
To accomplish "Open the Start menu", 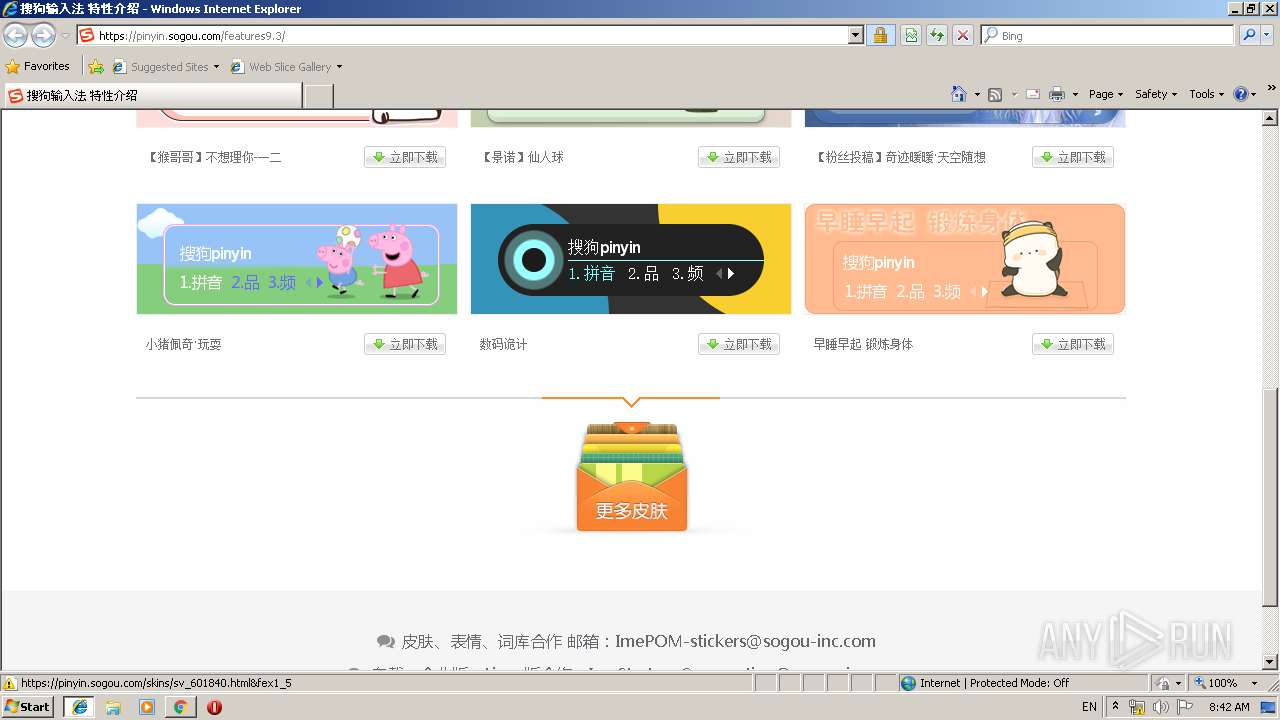I will pyautogui.click(x=28, y=707).
